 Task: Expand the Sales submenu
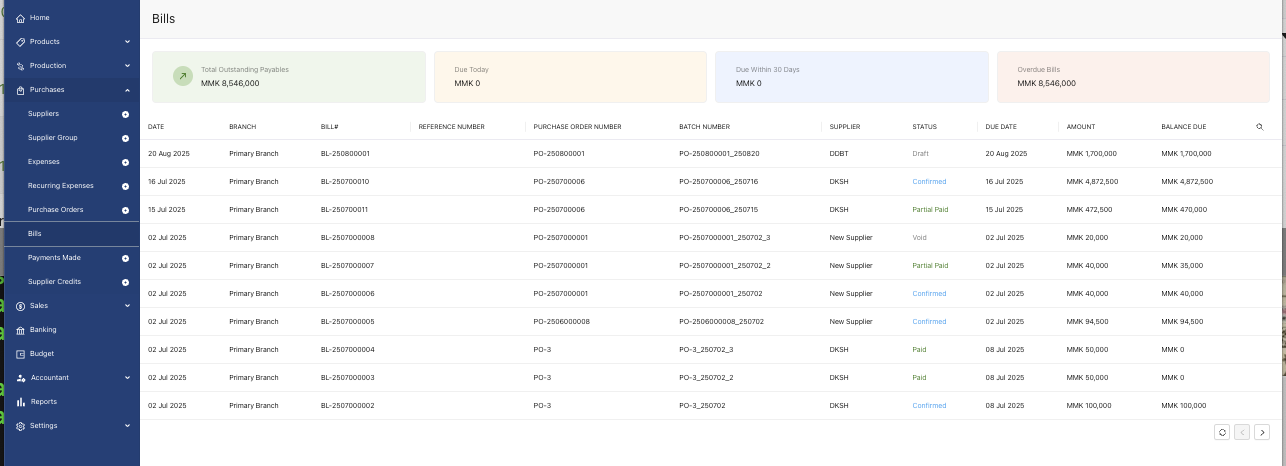(127, 306)
